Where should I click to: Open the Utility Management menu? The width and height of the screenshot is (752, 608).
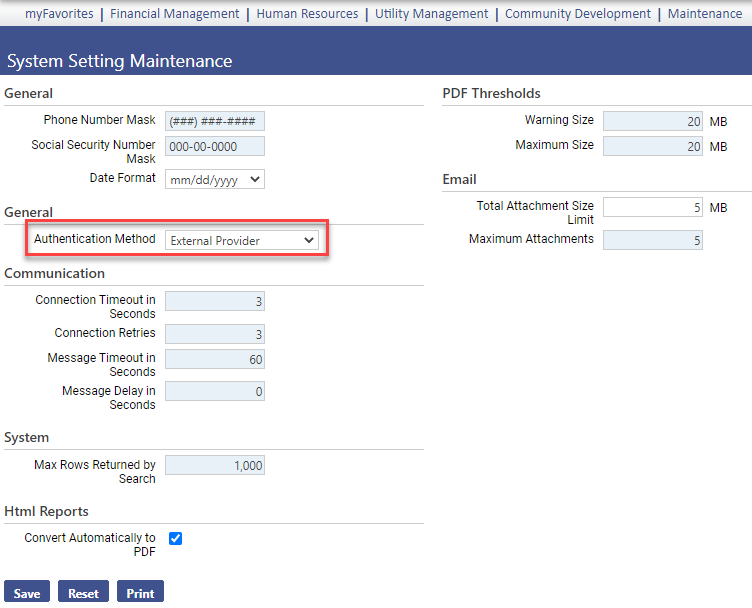[x=431, y=14]
